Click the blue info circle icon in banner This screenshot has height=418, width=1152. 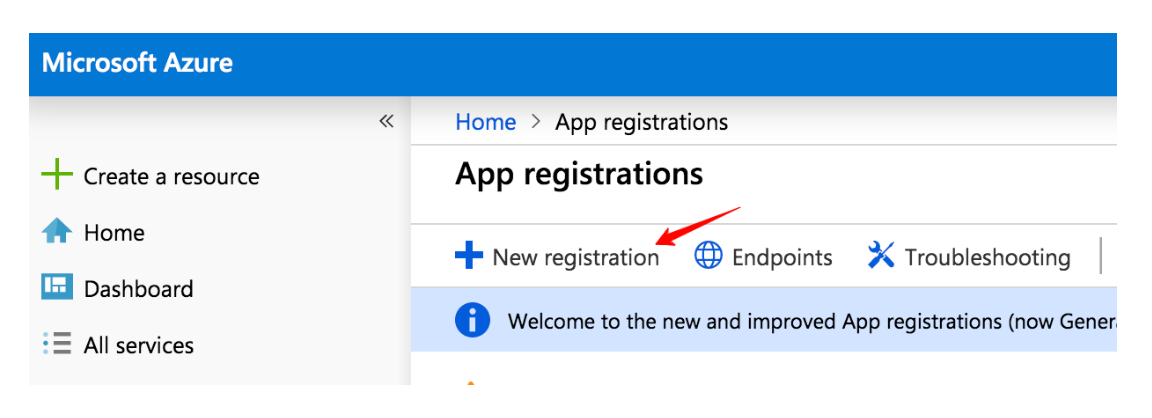tap(472, 321)
